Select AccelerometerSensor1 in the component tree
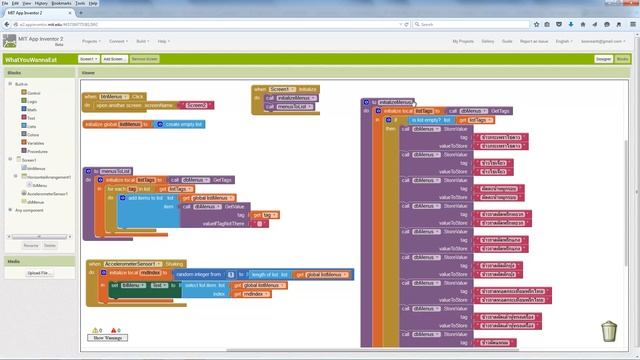The image size is (640, 360). tap(44, 193)
